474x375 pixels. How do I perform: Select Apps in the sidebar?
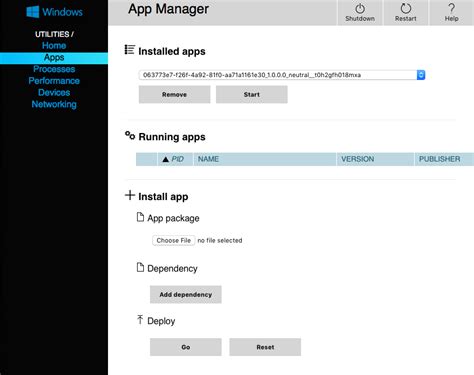54,58
